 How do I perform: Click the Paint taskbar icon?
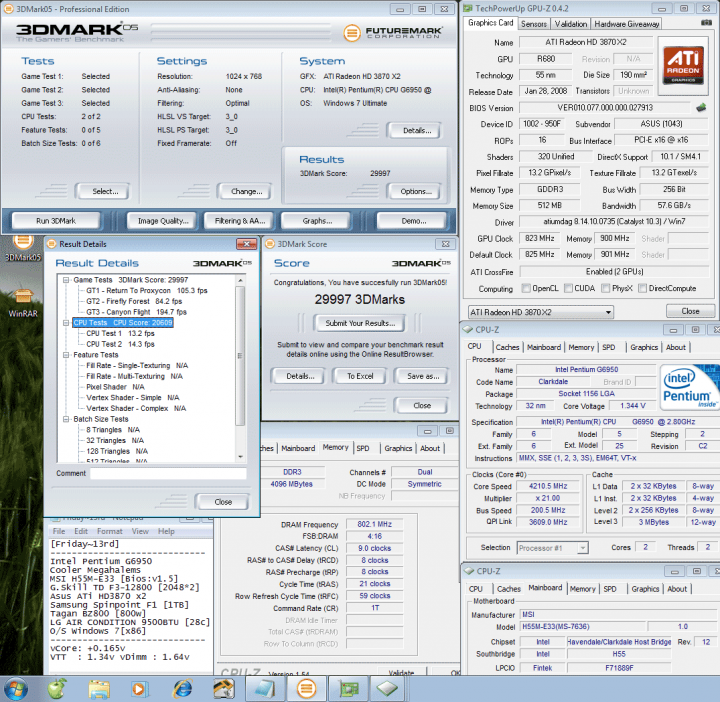tap(224, 689)
